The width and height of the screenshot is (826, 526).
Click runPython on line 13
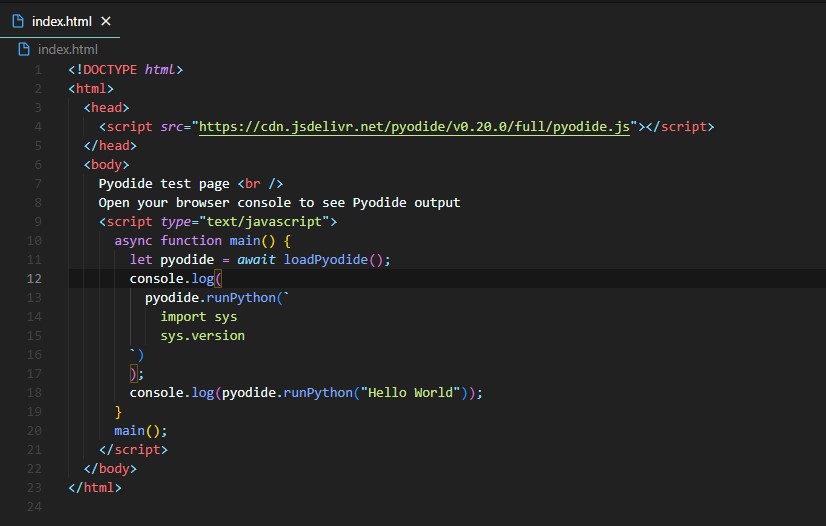pyautogui.click(x=241, y=297)
